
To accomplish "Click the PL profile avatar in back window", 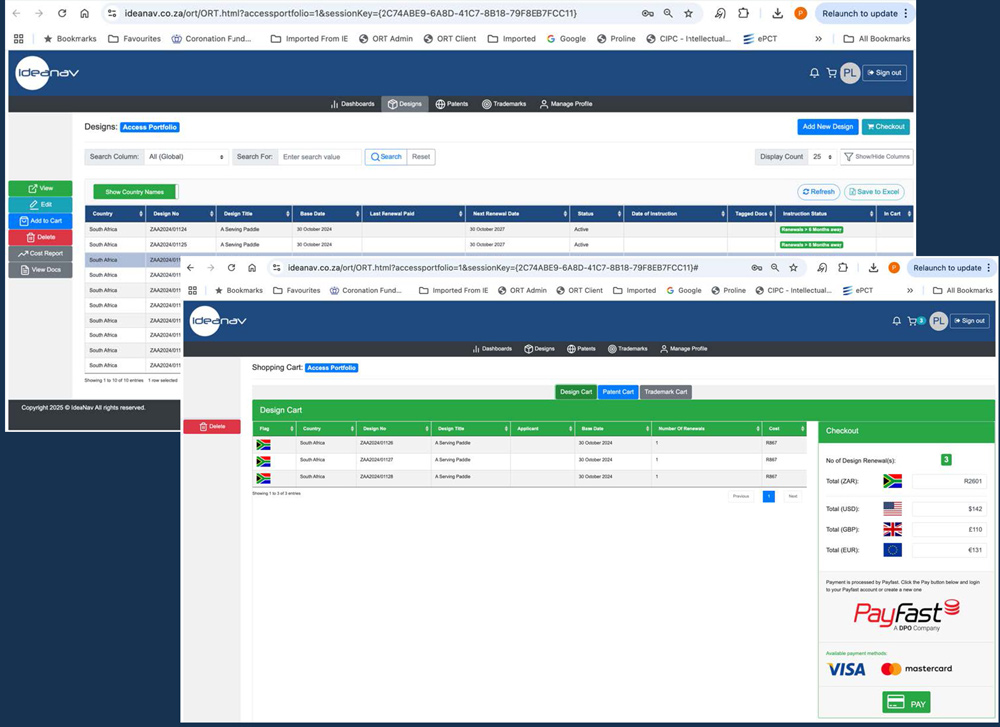I will pyautogui.click(x=849, y=73).
